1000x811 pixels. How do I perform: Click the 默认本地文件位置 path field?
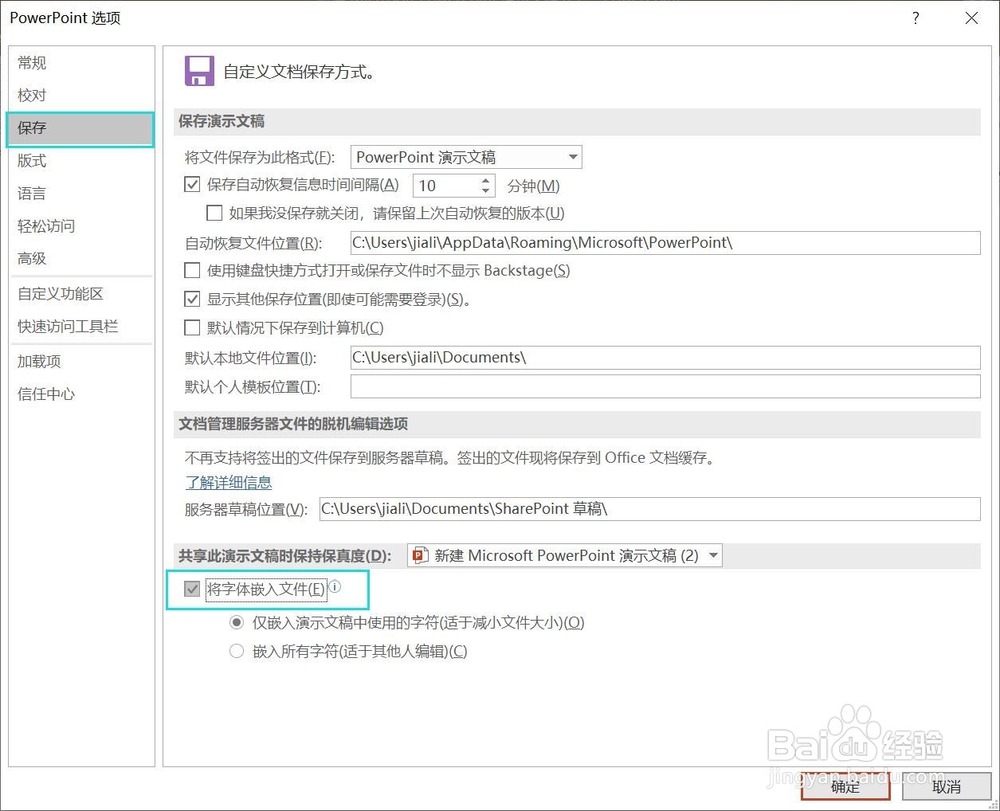point(665,358)
